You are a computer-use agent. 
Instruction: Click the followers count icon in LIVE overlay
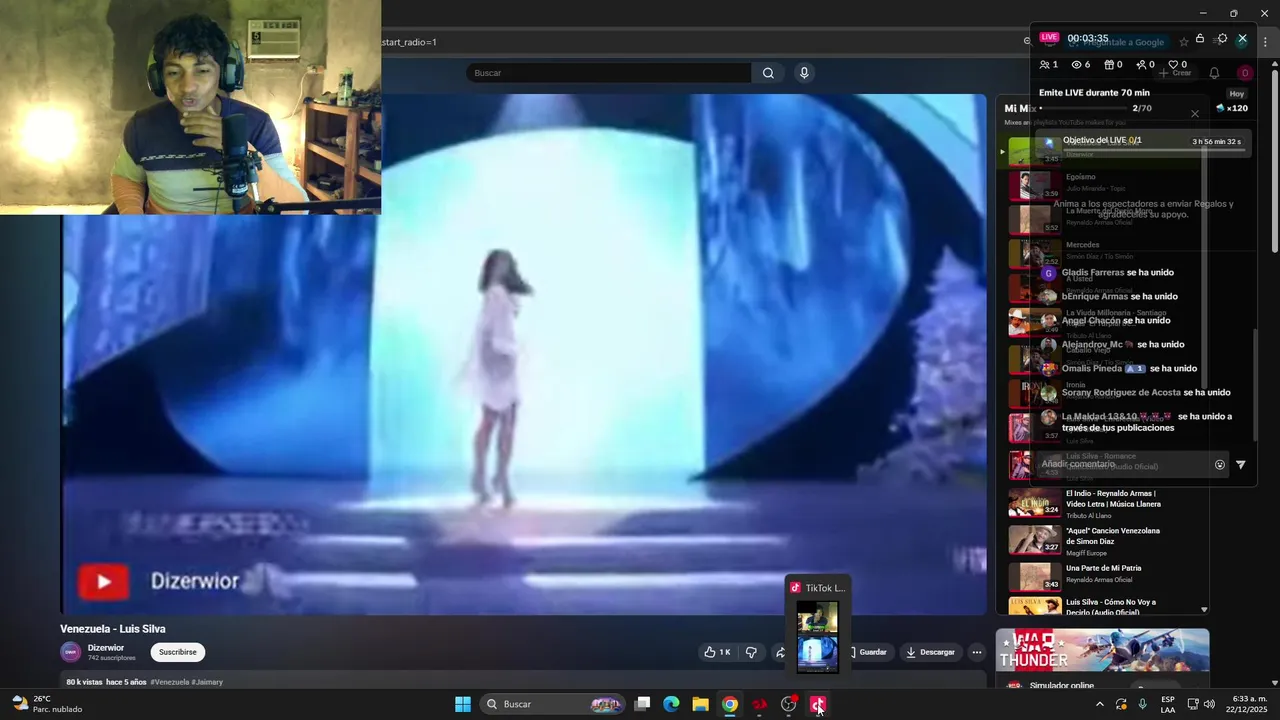pyautogui.click(x=1146, y=65)
